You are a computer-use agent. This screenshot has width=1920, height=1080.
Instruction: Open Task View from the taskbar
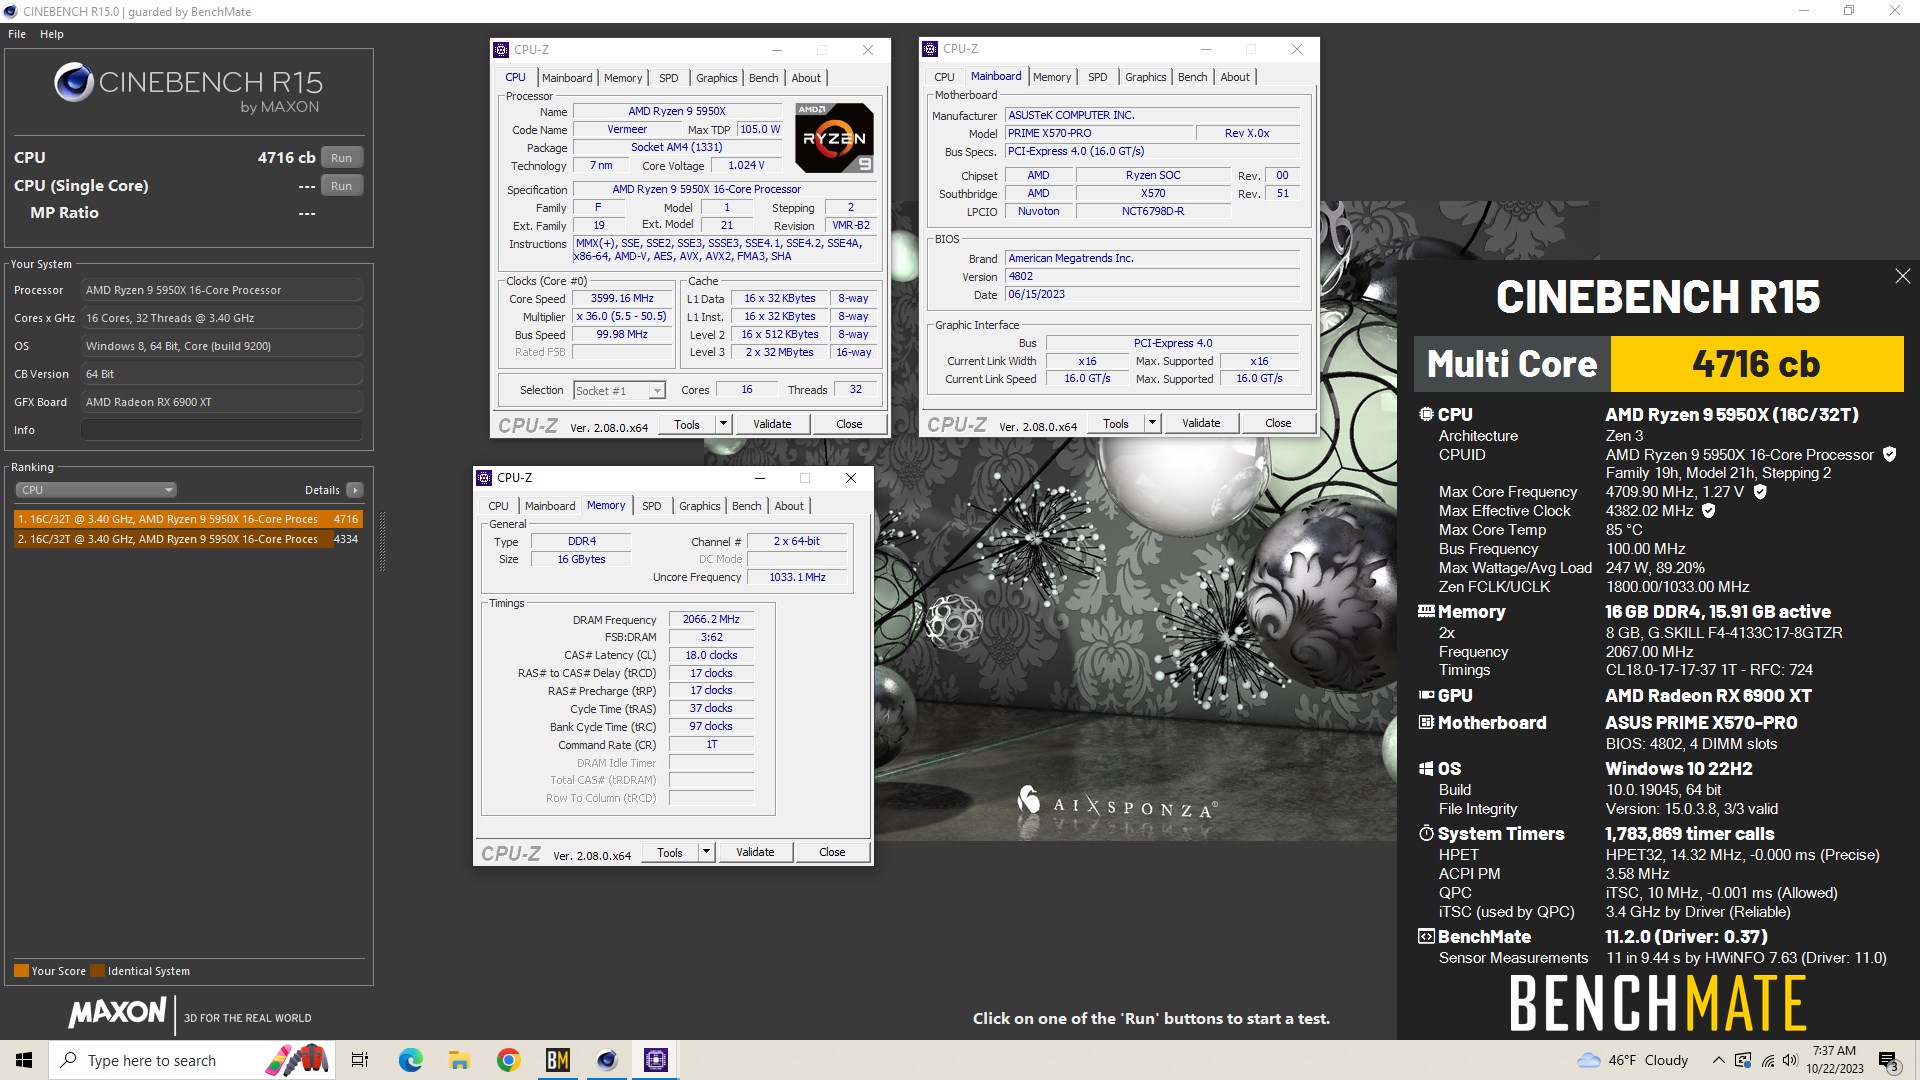[360, 1060]
